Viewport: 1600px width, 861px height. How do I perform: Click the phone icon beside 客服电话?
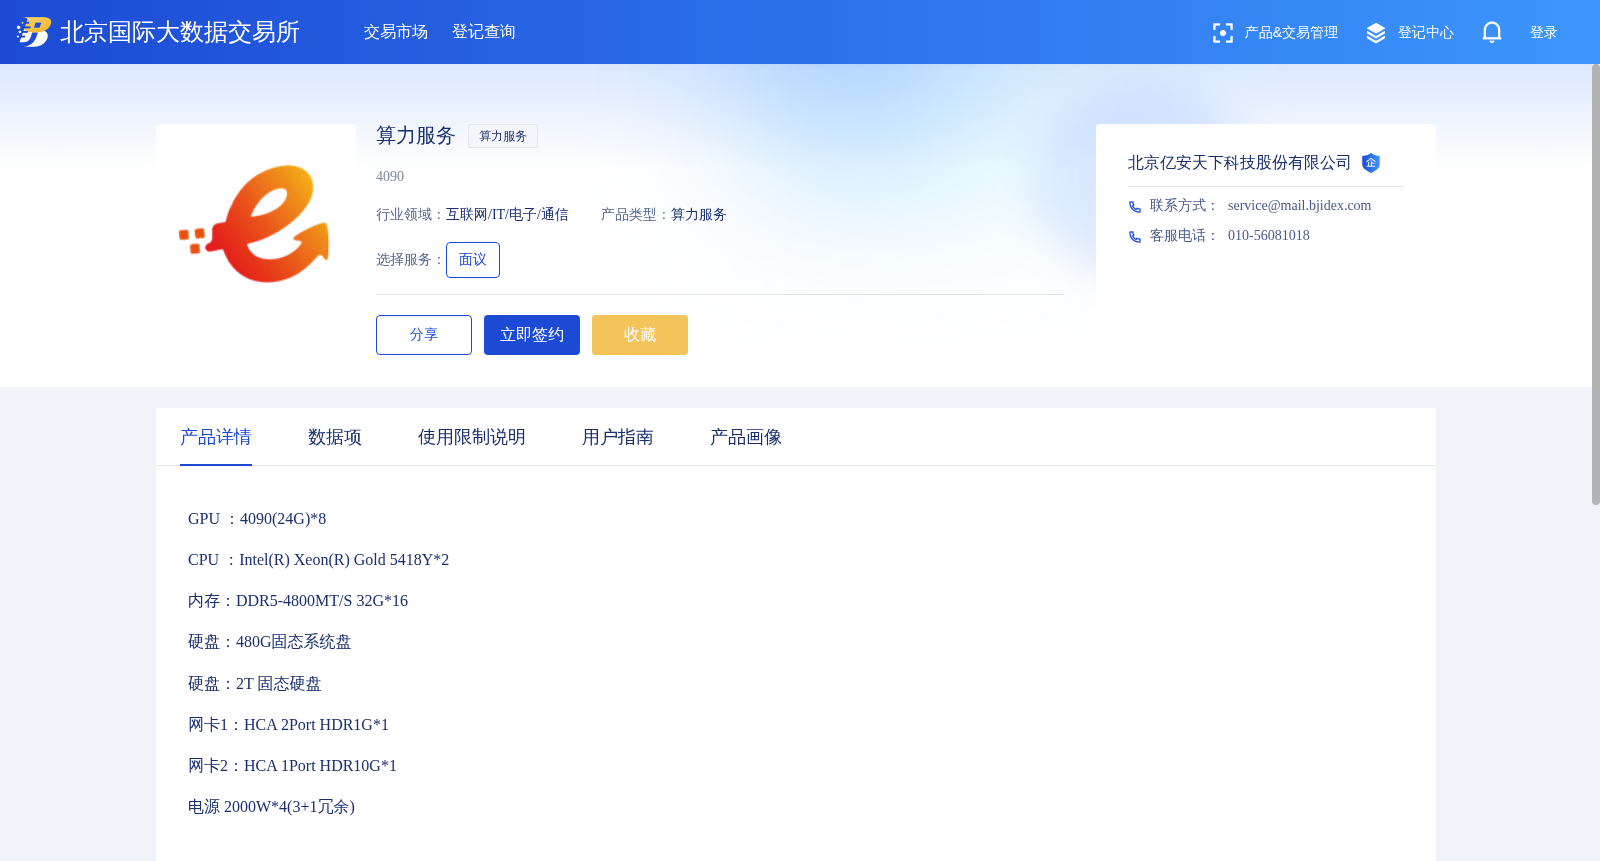pyautogui.click(x=1135, y=237)
